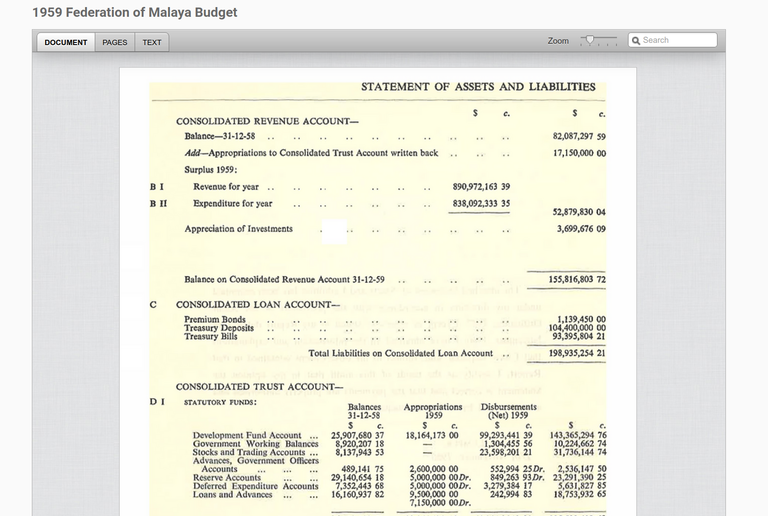768x516 pixels.
Task: Click the magnifier icon in the search box
Action: coord(636,41)
